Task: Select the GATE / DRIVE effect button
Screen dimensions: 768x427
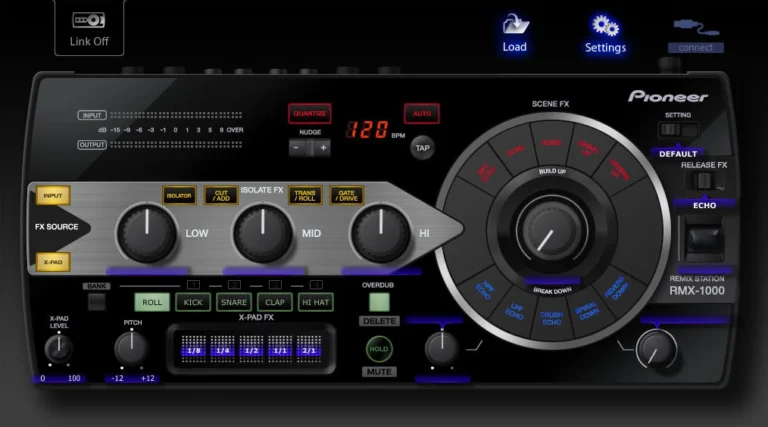Action: tap(347, 195)
